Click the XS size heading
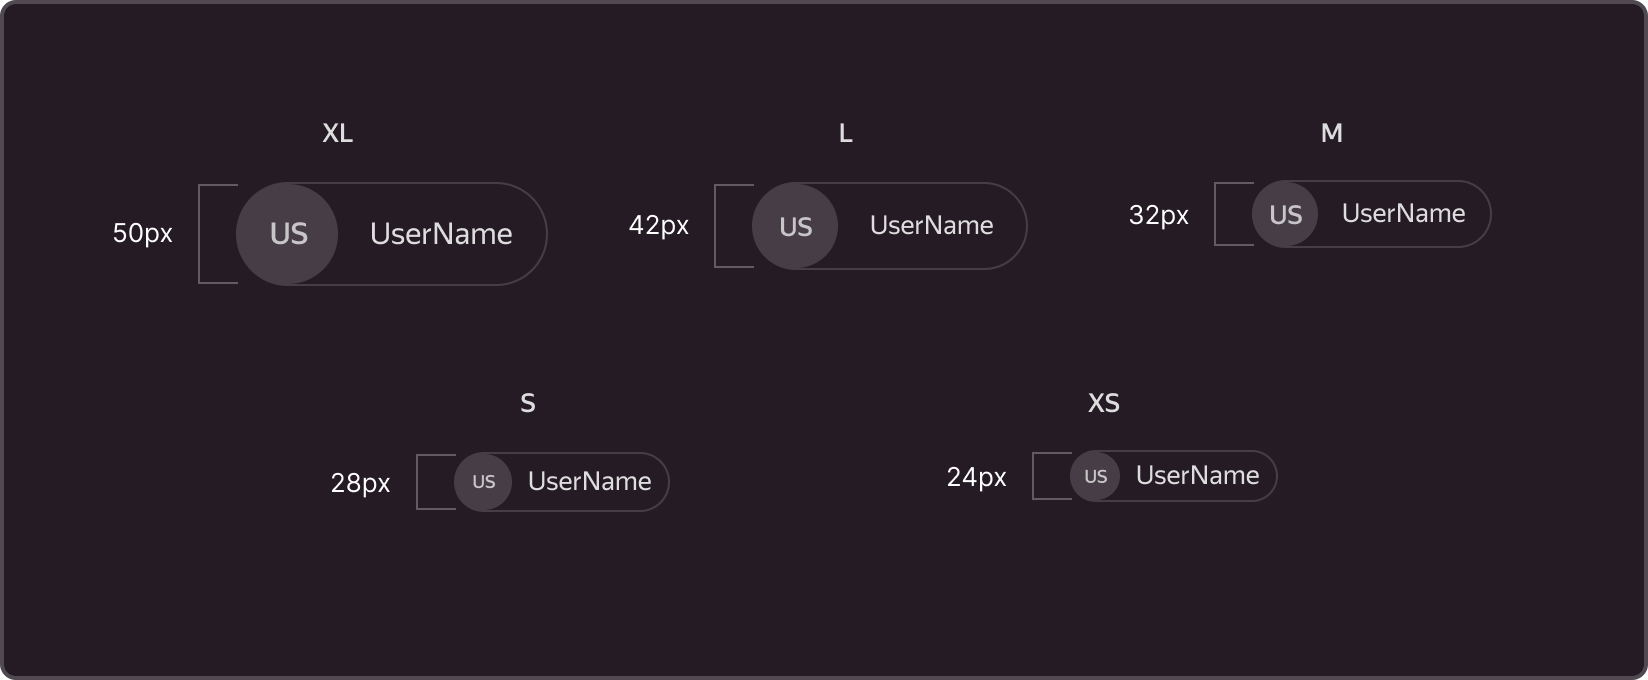This screenshot has height=680, width=1648. (x=1103, y=403)
